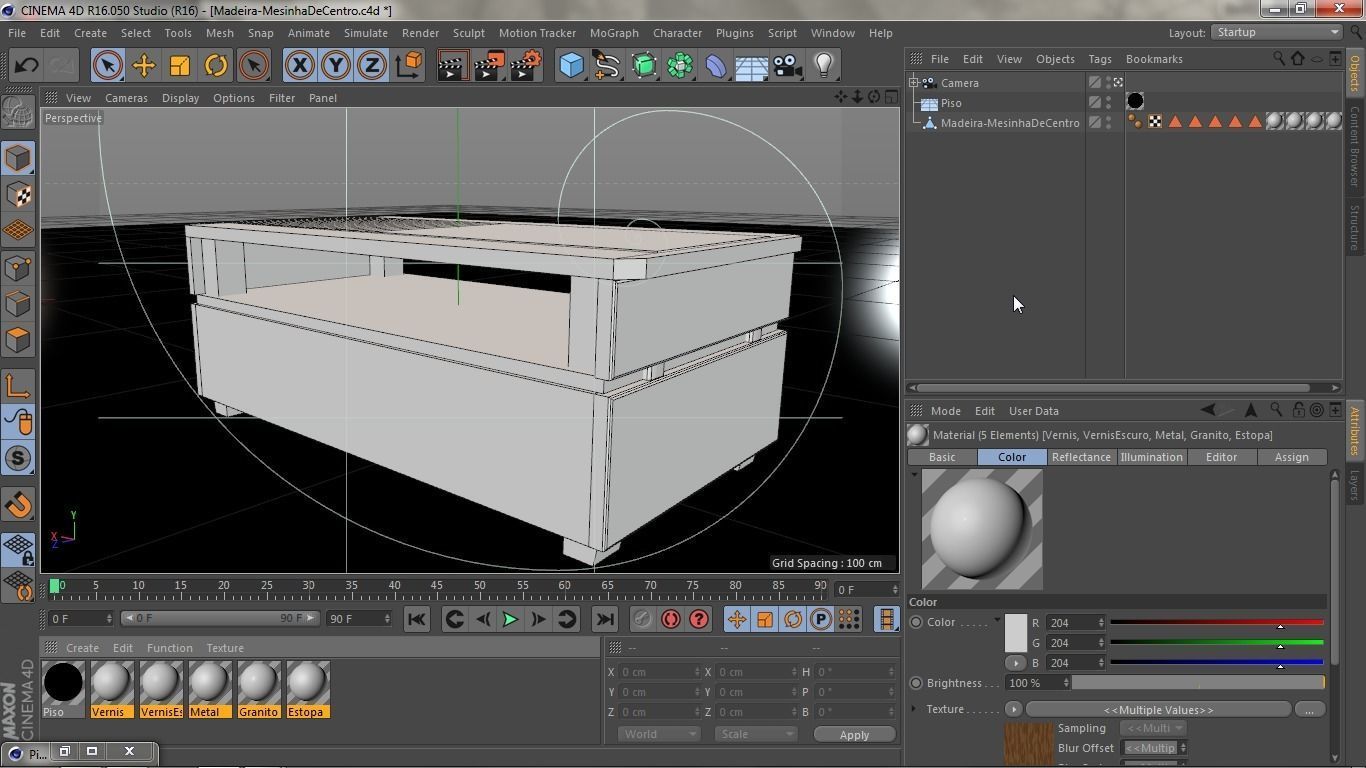Screen dimensions: 1366x768
Task: Toggle Parameter keyframe P button
Action: [x=820, y=619]
